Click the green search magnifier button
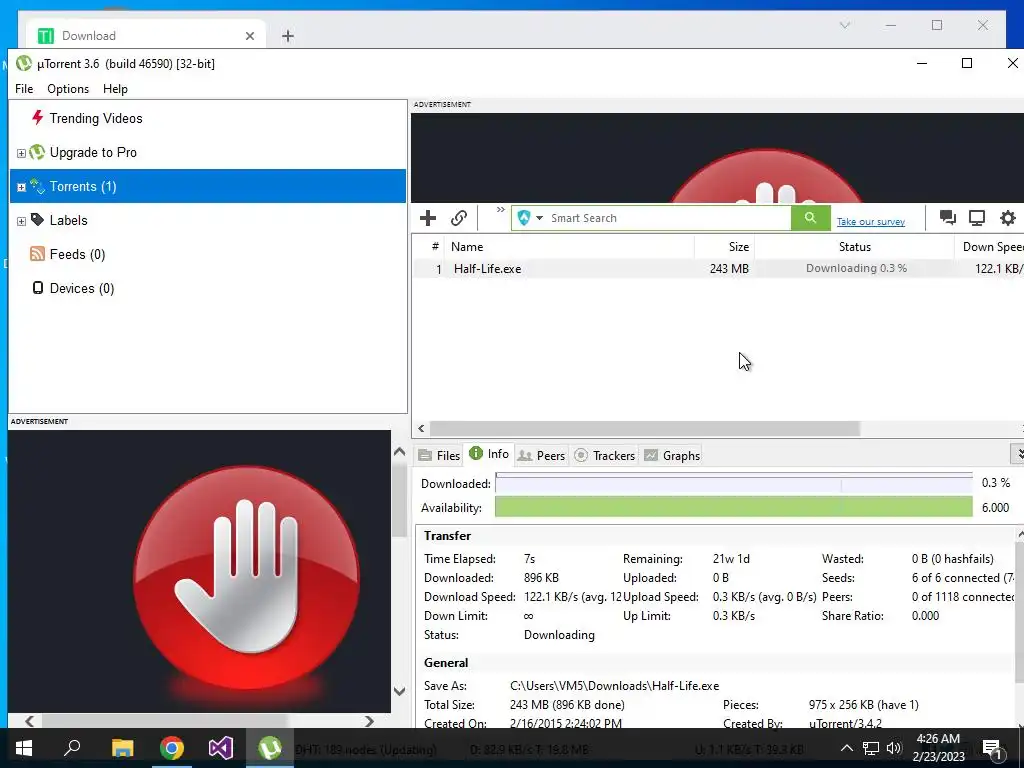The height and width of the screenshot is (768, 1024). 810,218
